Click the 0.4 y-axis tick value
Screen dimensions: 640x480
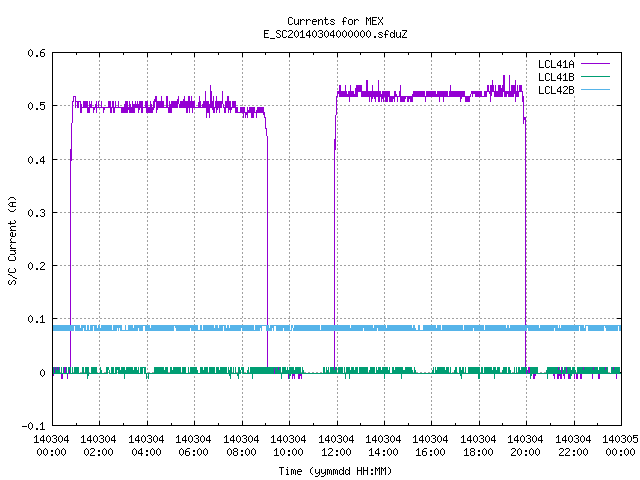click(36, 160)
